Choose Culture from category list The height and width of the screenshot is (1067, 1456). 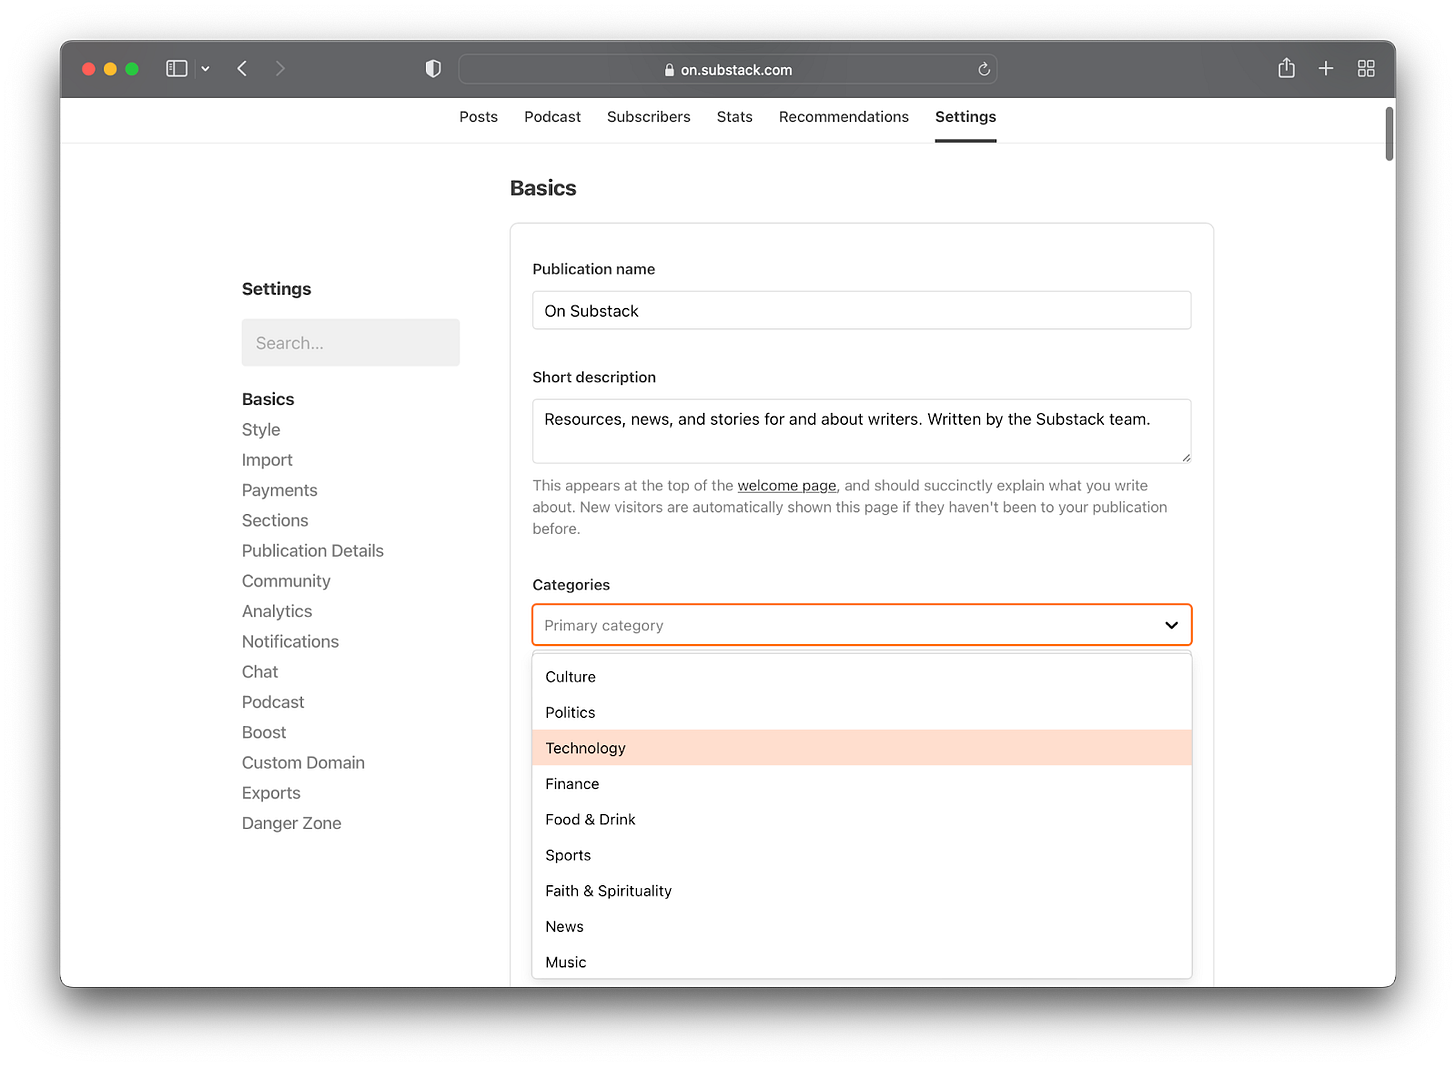click(x=862, y=677)
